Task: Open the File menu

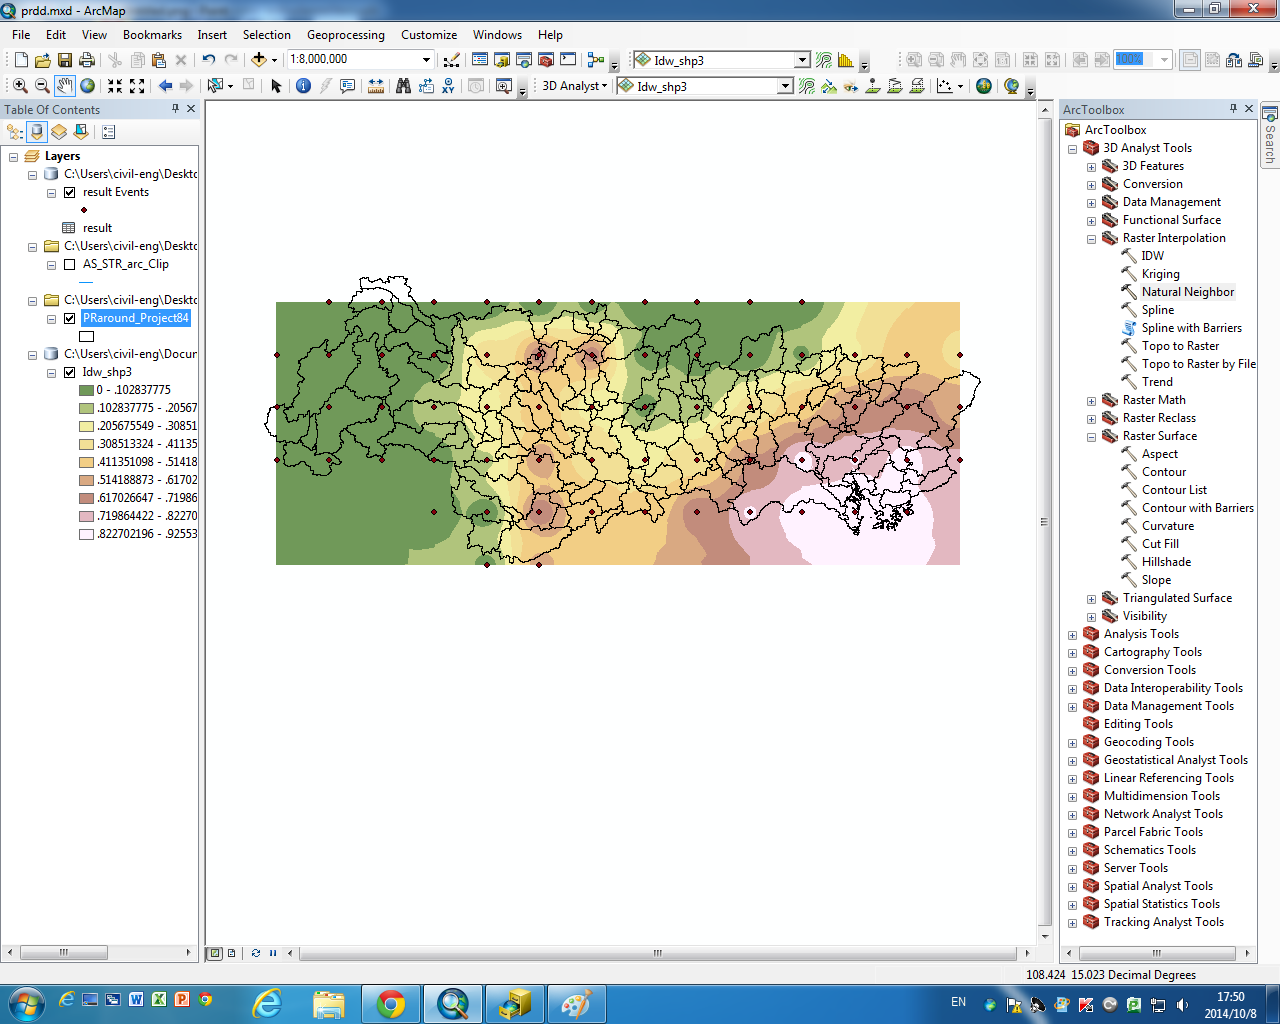Action: tap(21, 34)
